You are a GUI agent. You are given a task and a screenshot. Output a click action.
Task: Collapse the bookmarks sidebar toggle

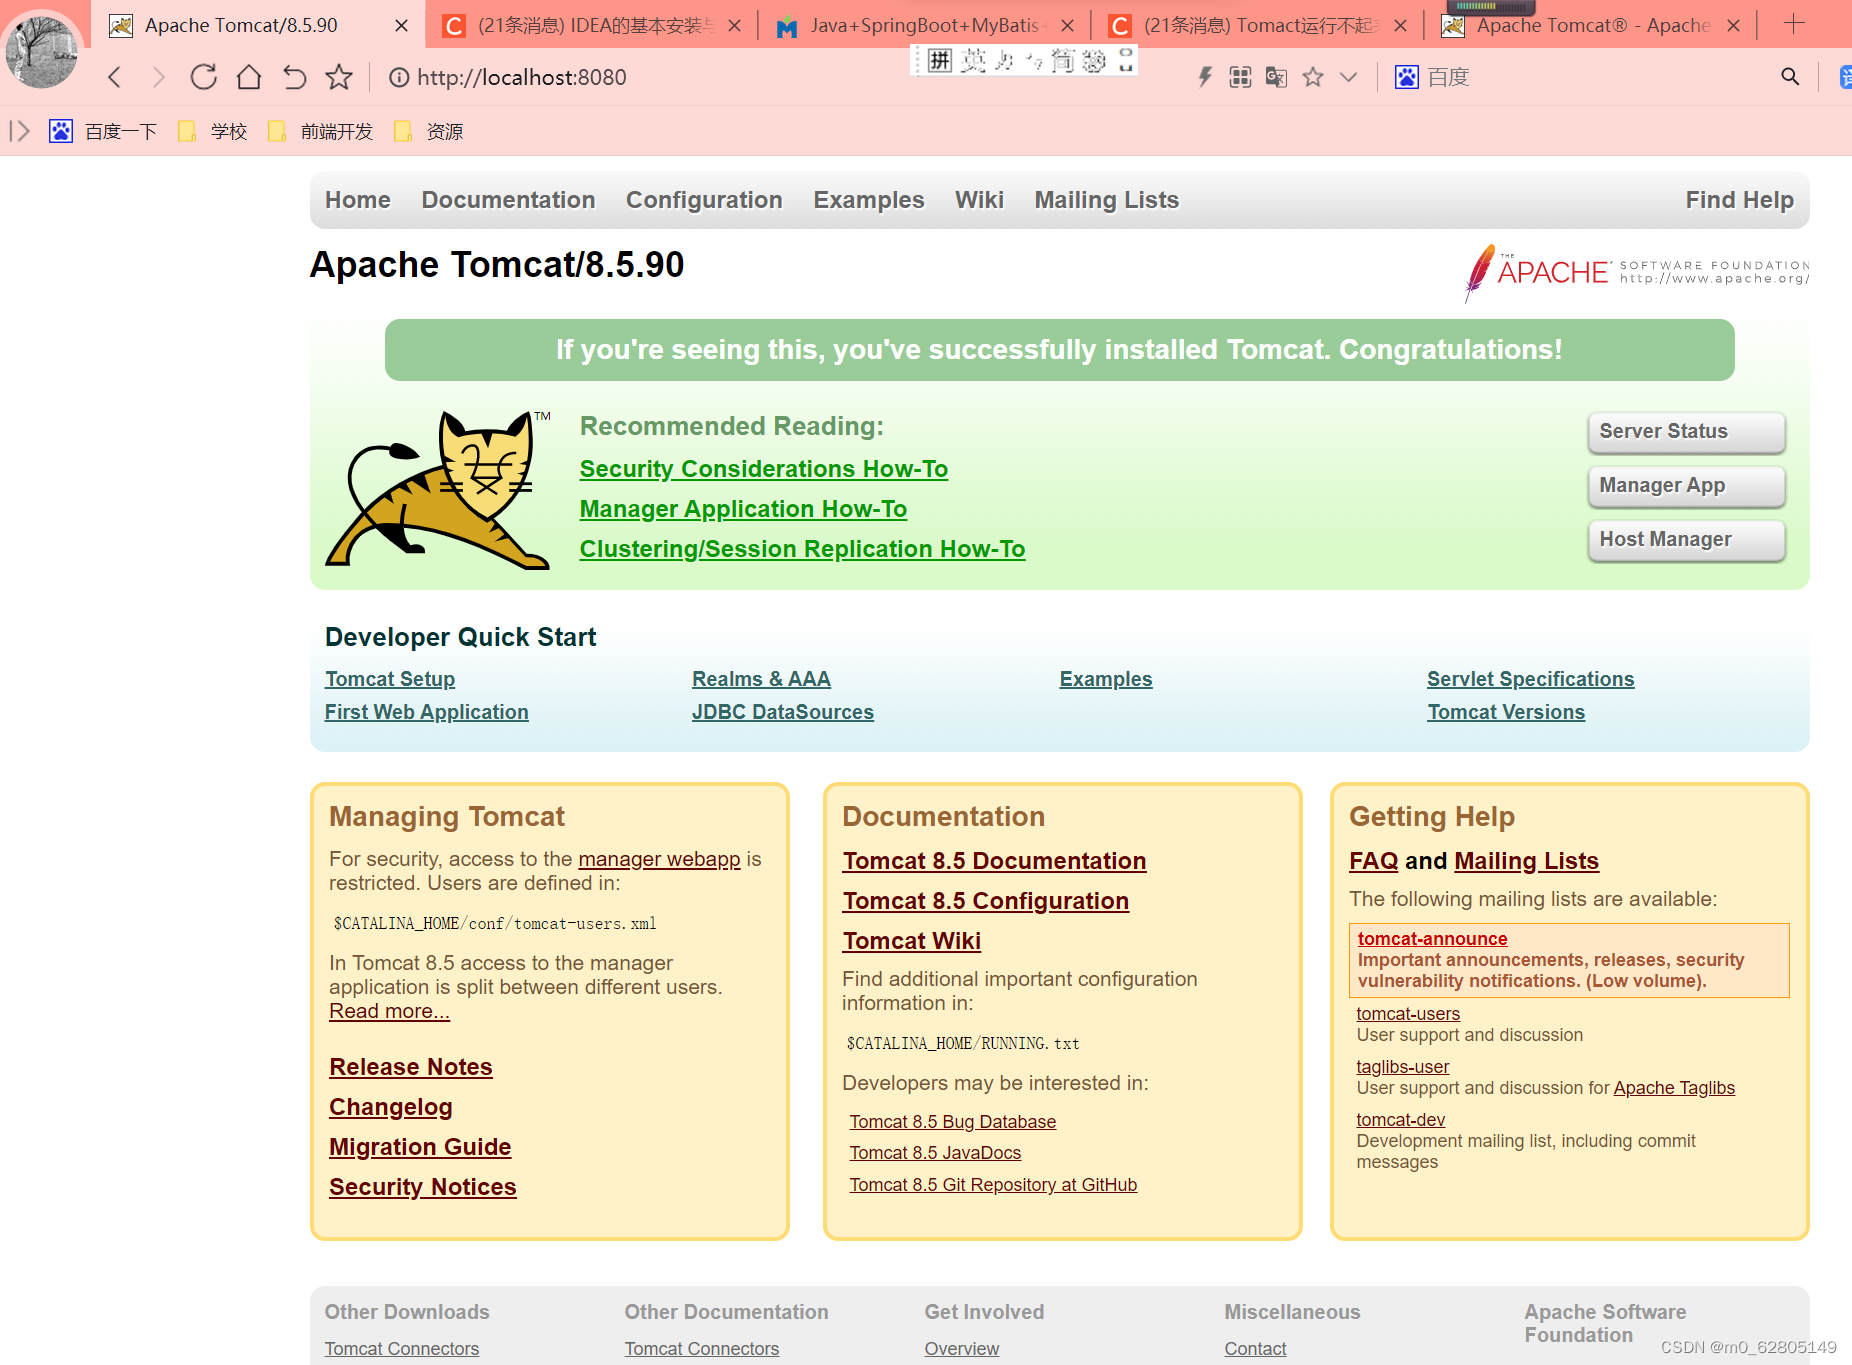[18, 130]
